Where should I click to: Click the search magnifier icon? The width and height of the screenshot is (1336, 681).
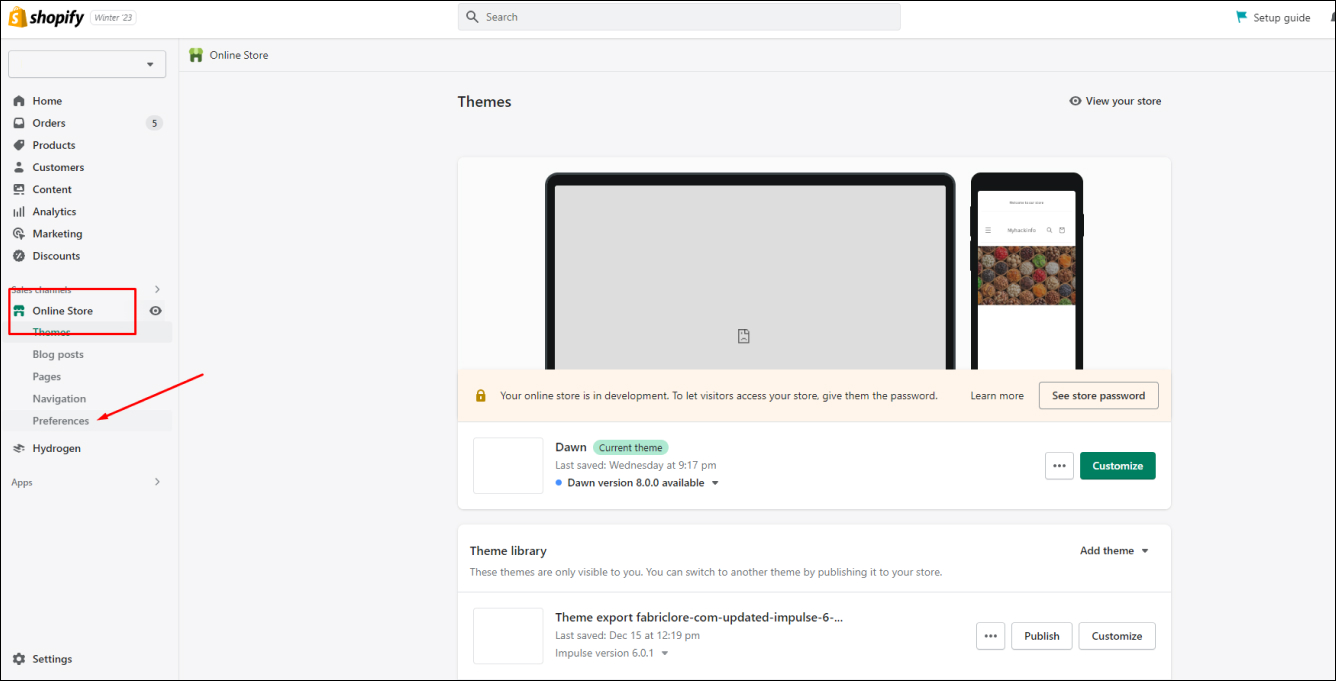click(x=473, y=17)
